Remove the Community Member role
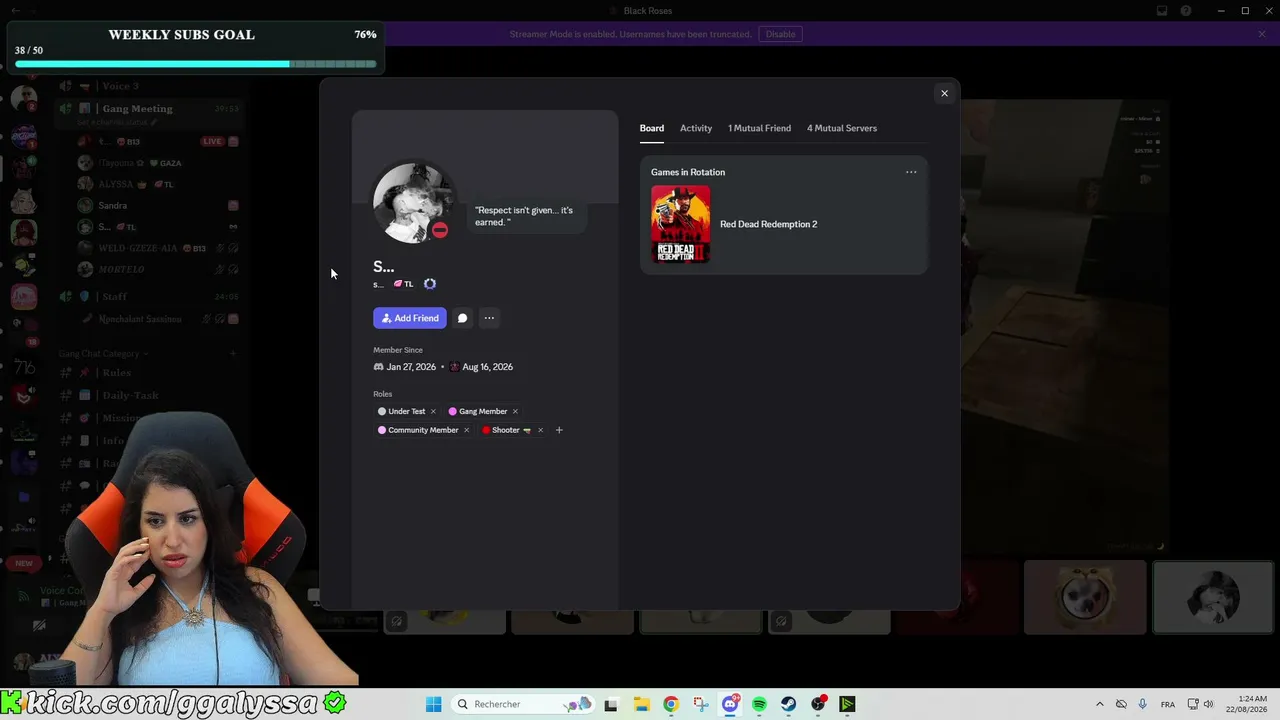This screenshot has height=720, width=1280. click(x=466, y=430)
